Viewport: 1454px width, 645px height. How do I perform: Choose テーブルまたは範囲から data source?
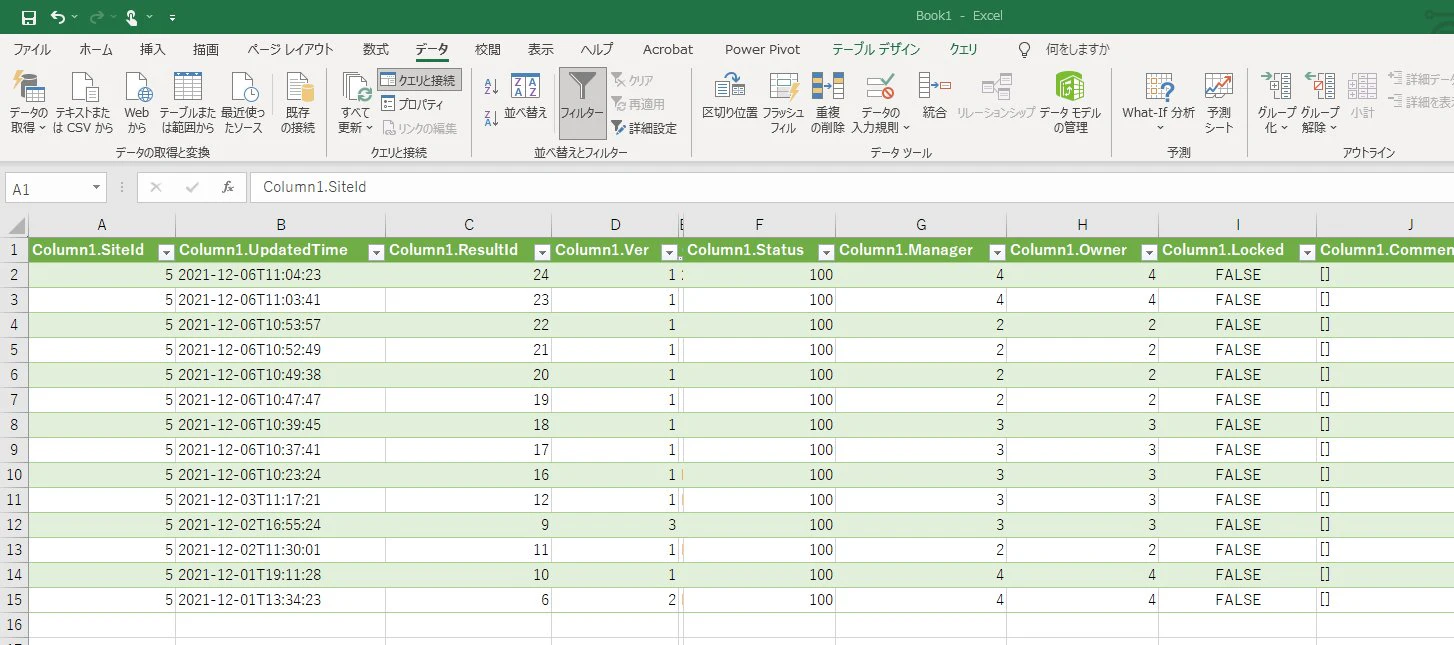(x=187, y=103)
